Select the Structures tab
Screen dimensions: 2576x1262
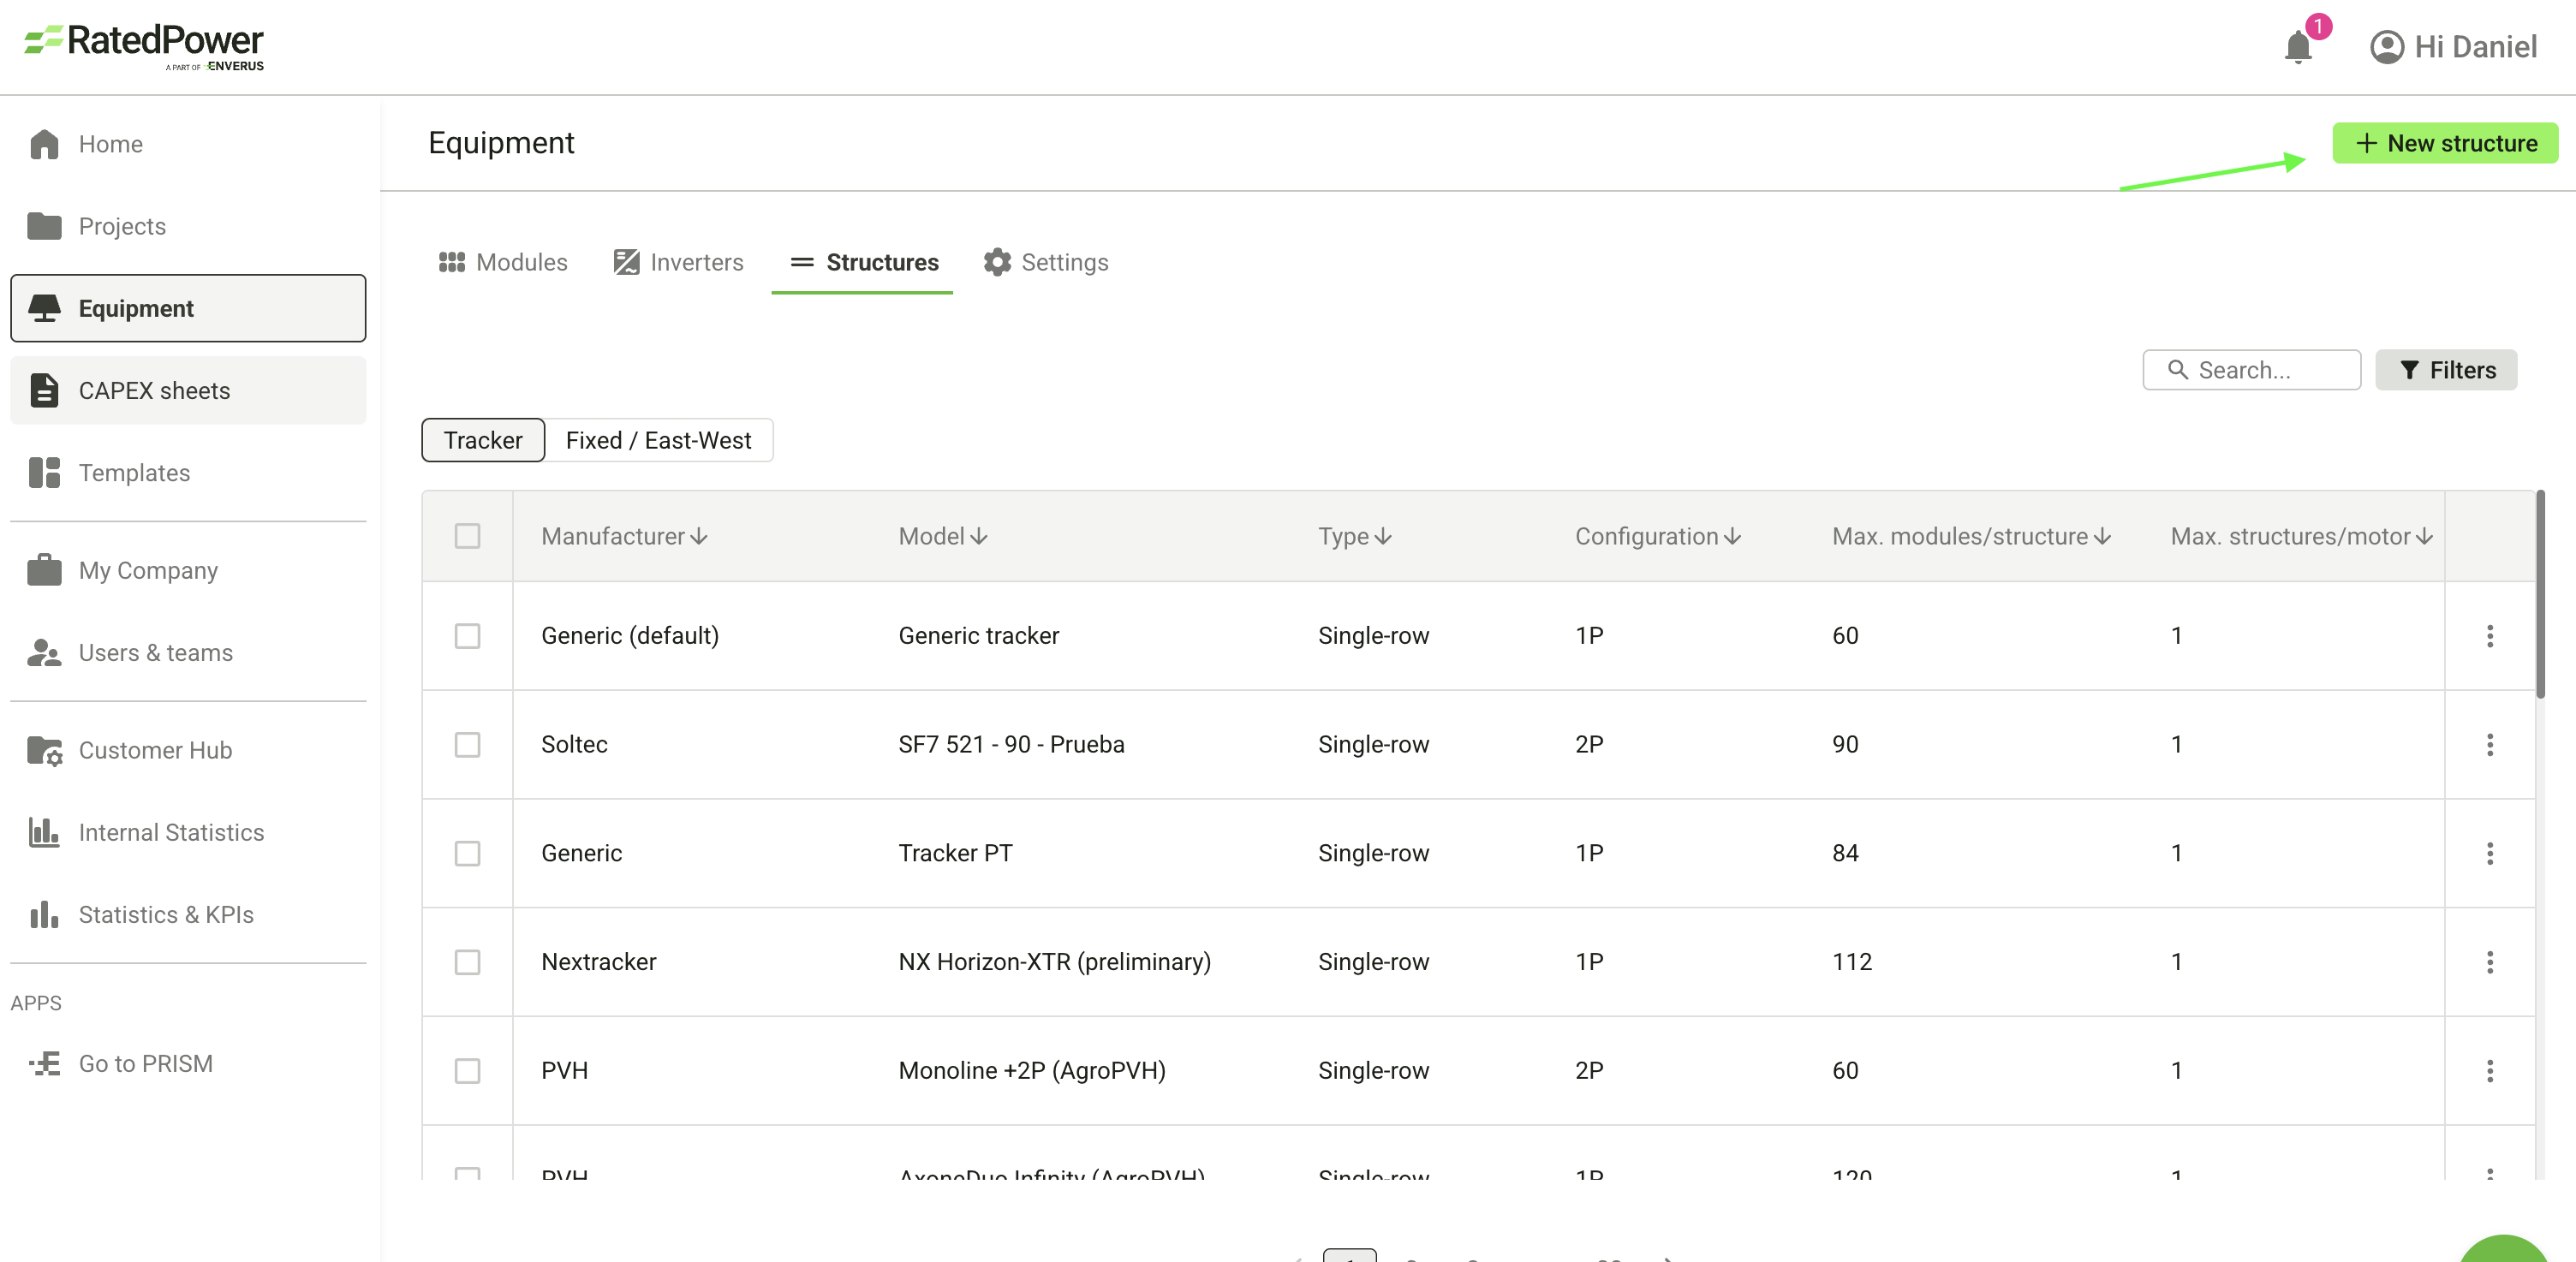pyautogui.click(x=863, y=262)
